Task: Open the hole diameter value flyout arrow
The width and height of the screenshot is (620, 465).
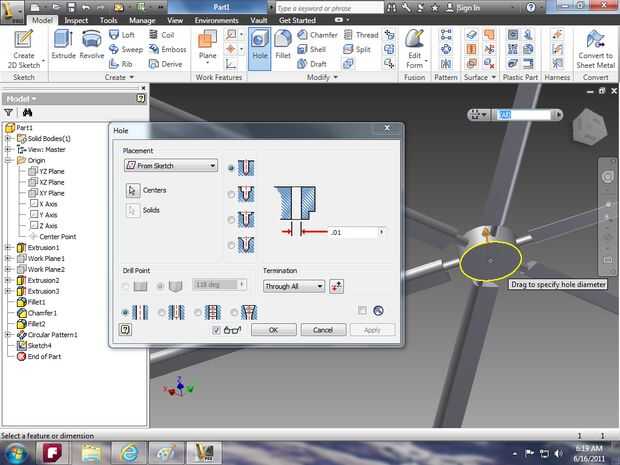Action: pyautogui.click(x=381, y=232)
